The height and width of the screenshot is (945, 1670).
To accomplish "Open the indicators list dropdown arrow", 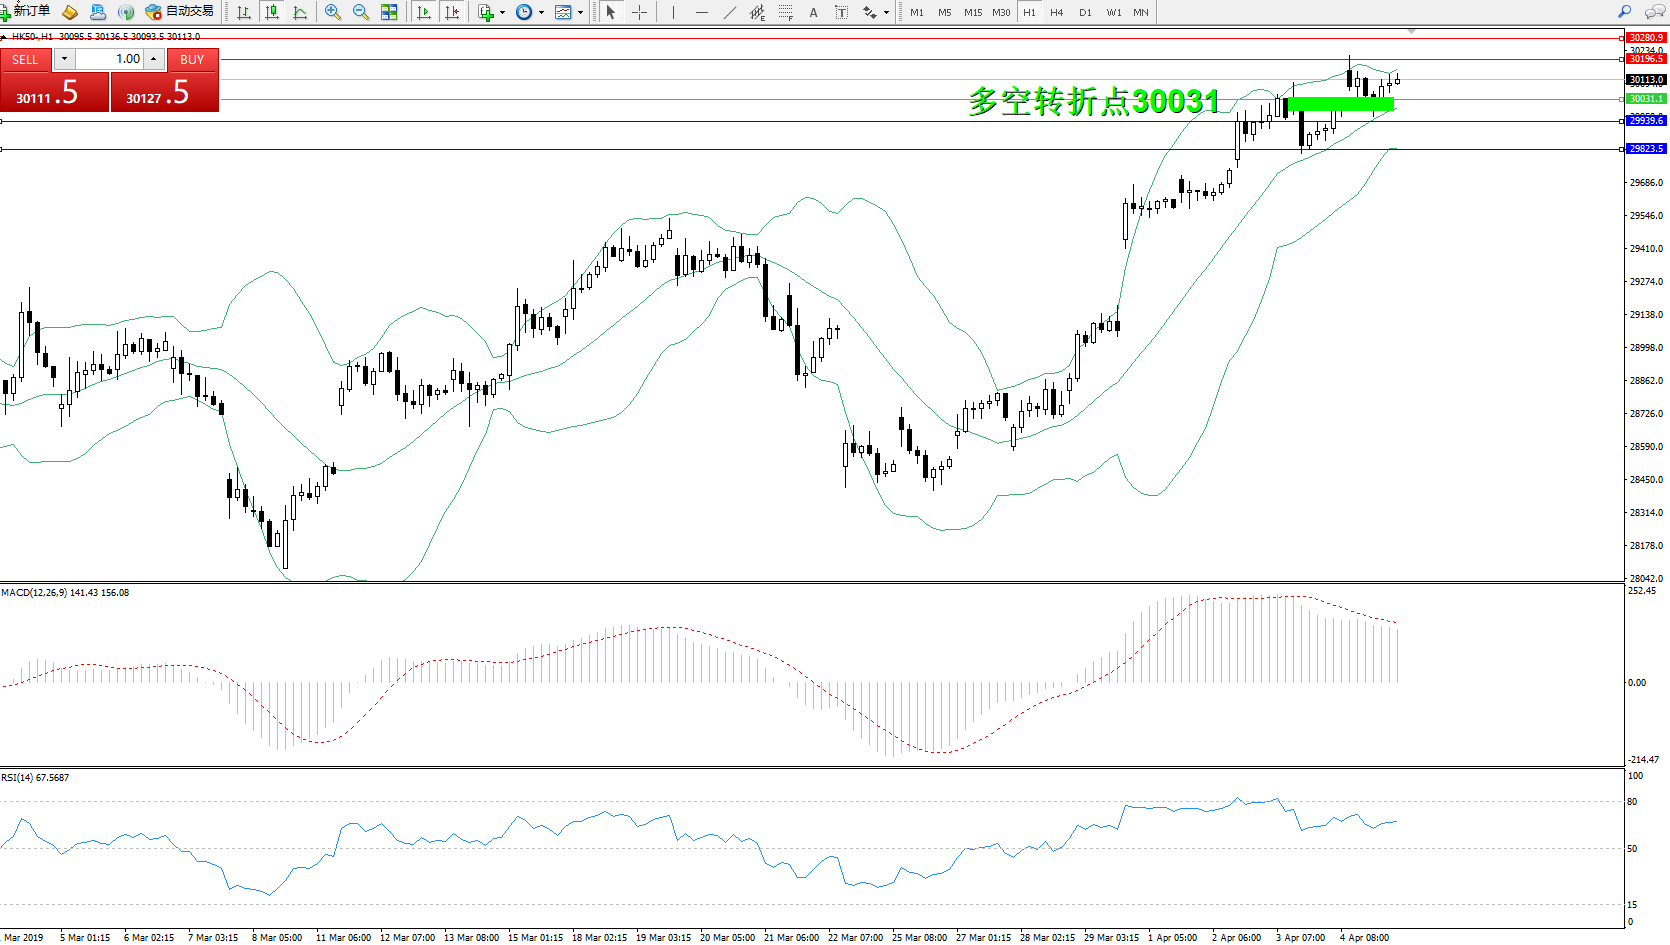I will coord(502,13).
